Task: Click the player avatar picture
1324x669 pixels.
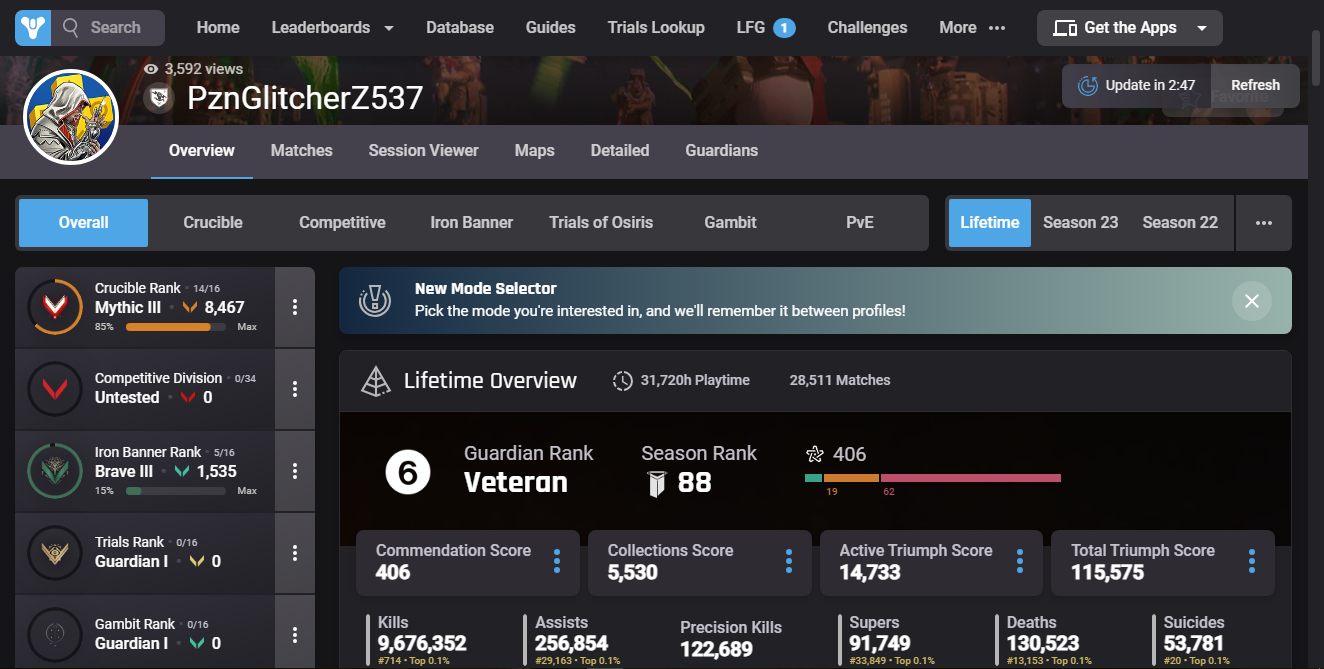Action: pos(71,118)
